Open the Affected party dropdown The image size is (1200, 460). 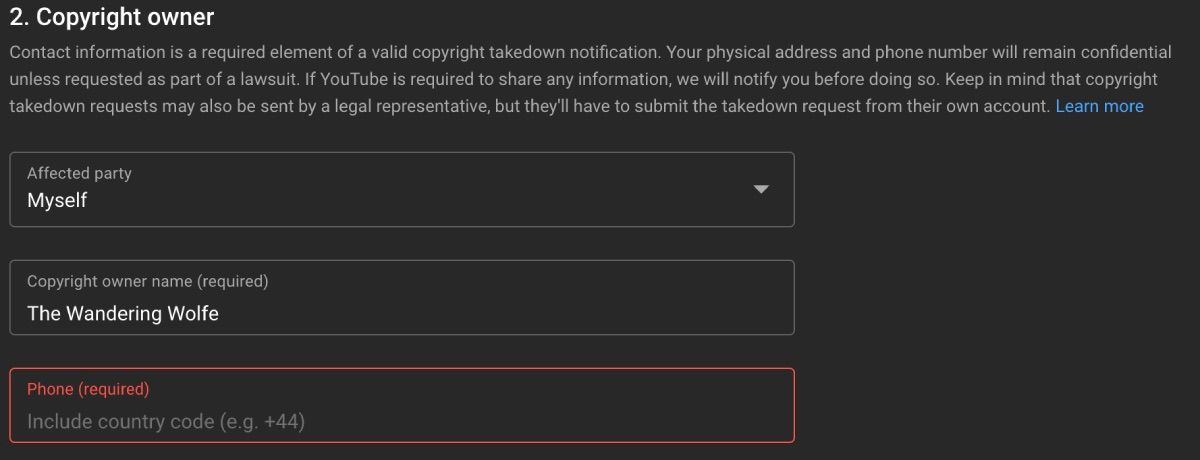click(x=402, y=189)
